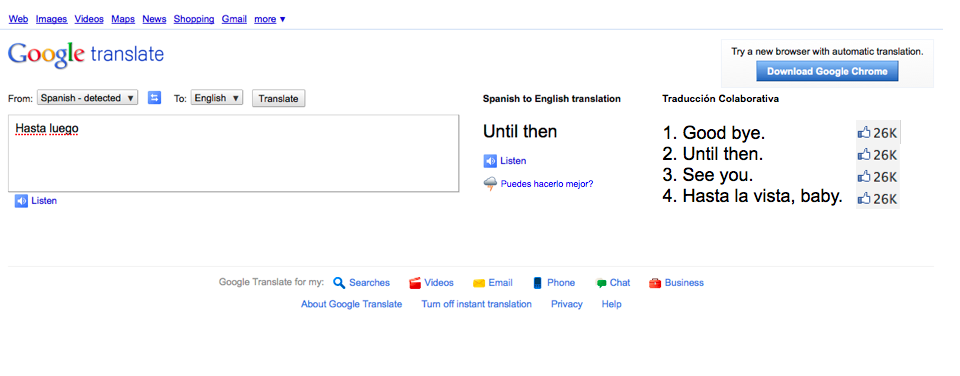The height and width of the screenshot is (376, 960).
Task: Expand the more menu in top bar
Action: (270, 19)
